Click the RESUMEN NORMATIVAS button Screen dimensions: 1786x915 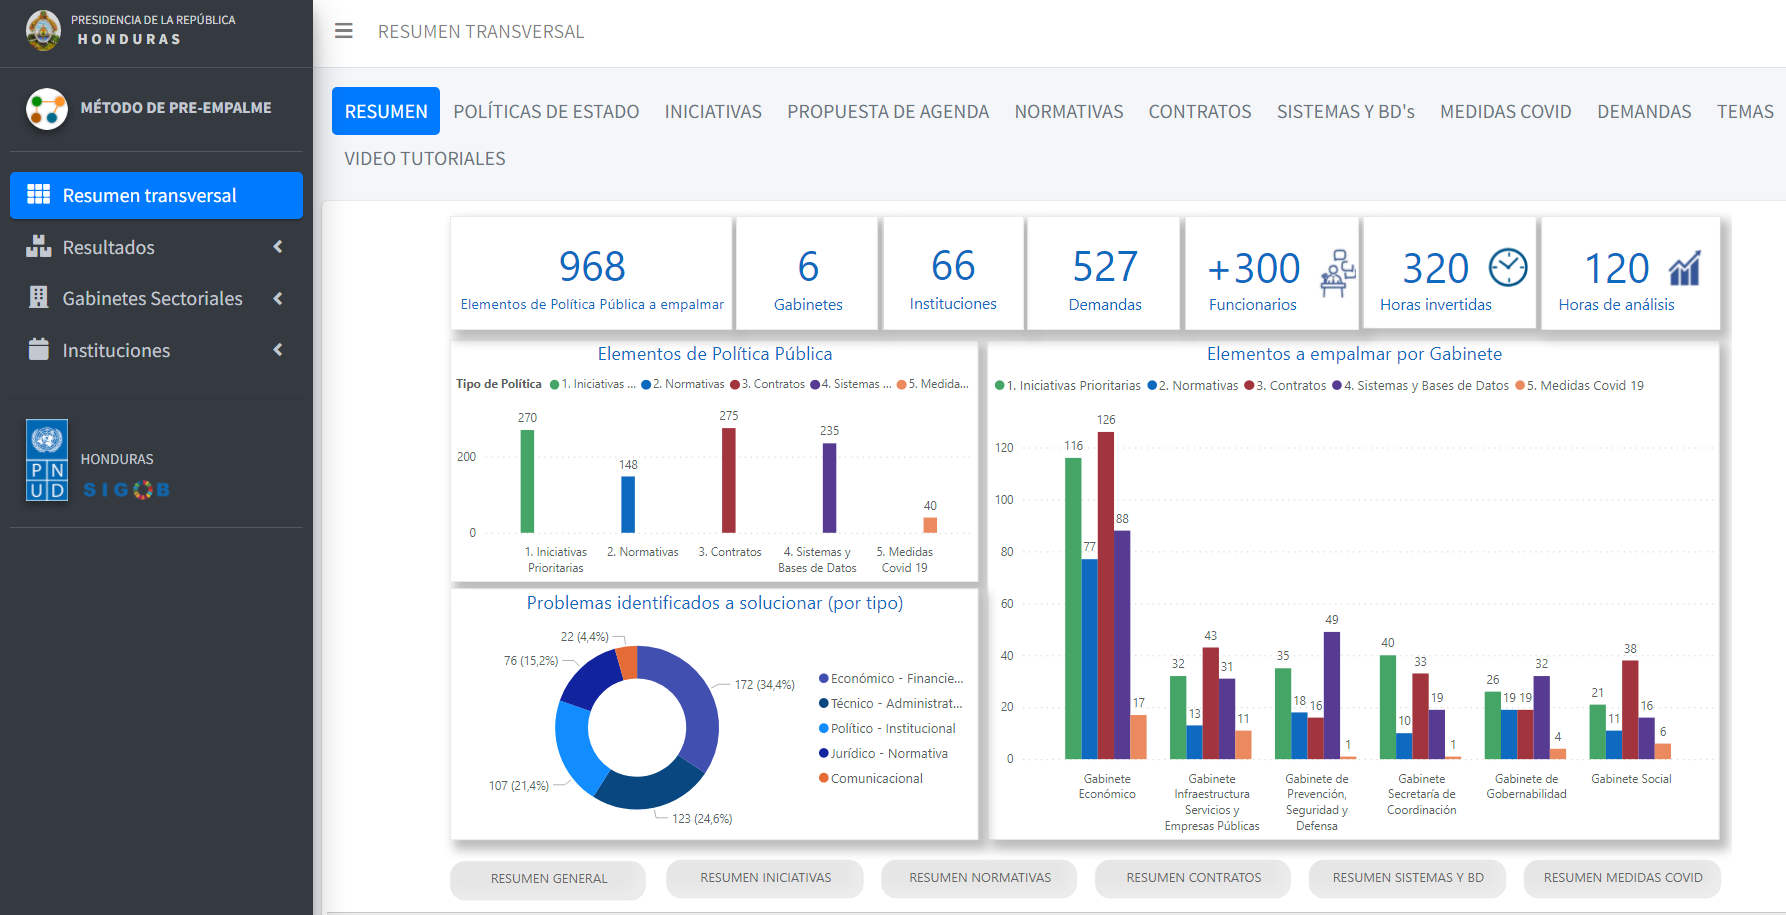click(x=979, y=878)
